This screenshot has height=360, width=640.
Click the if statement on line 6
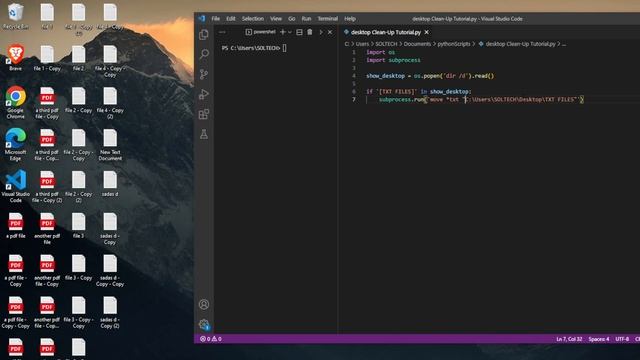(x=419, y=92)
